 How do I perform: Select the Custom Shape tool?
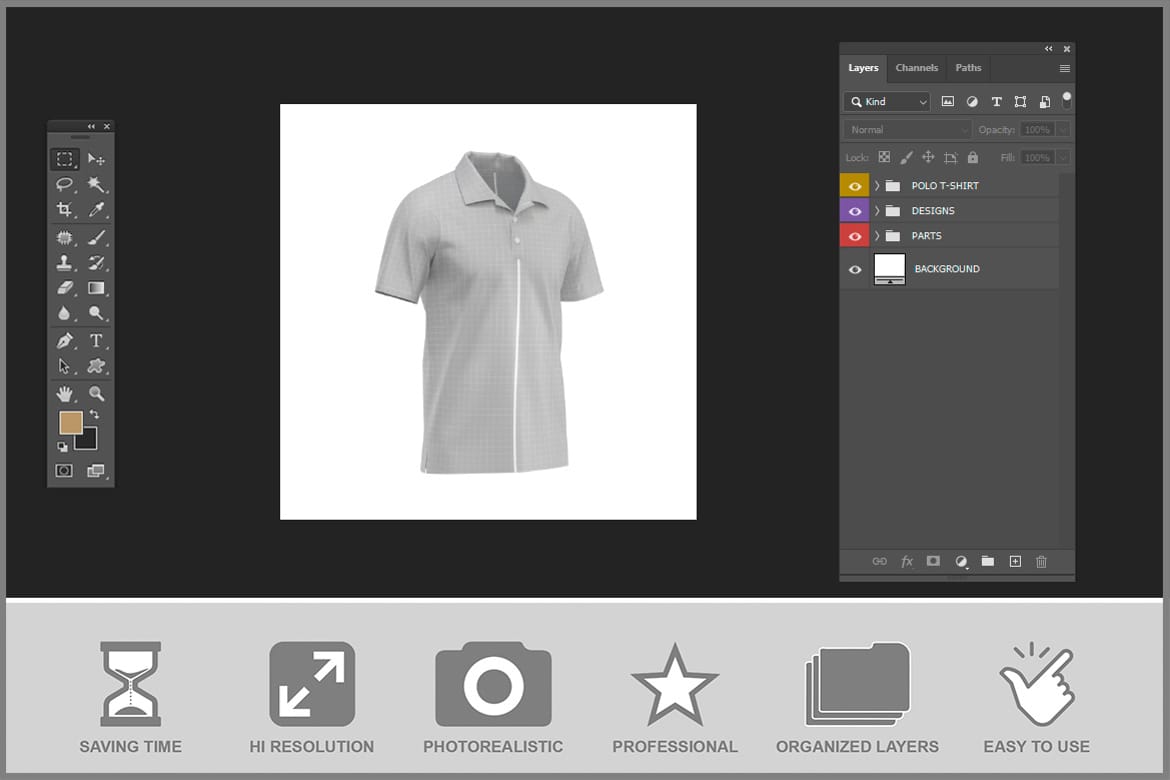pos(96,366)
